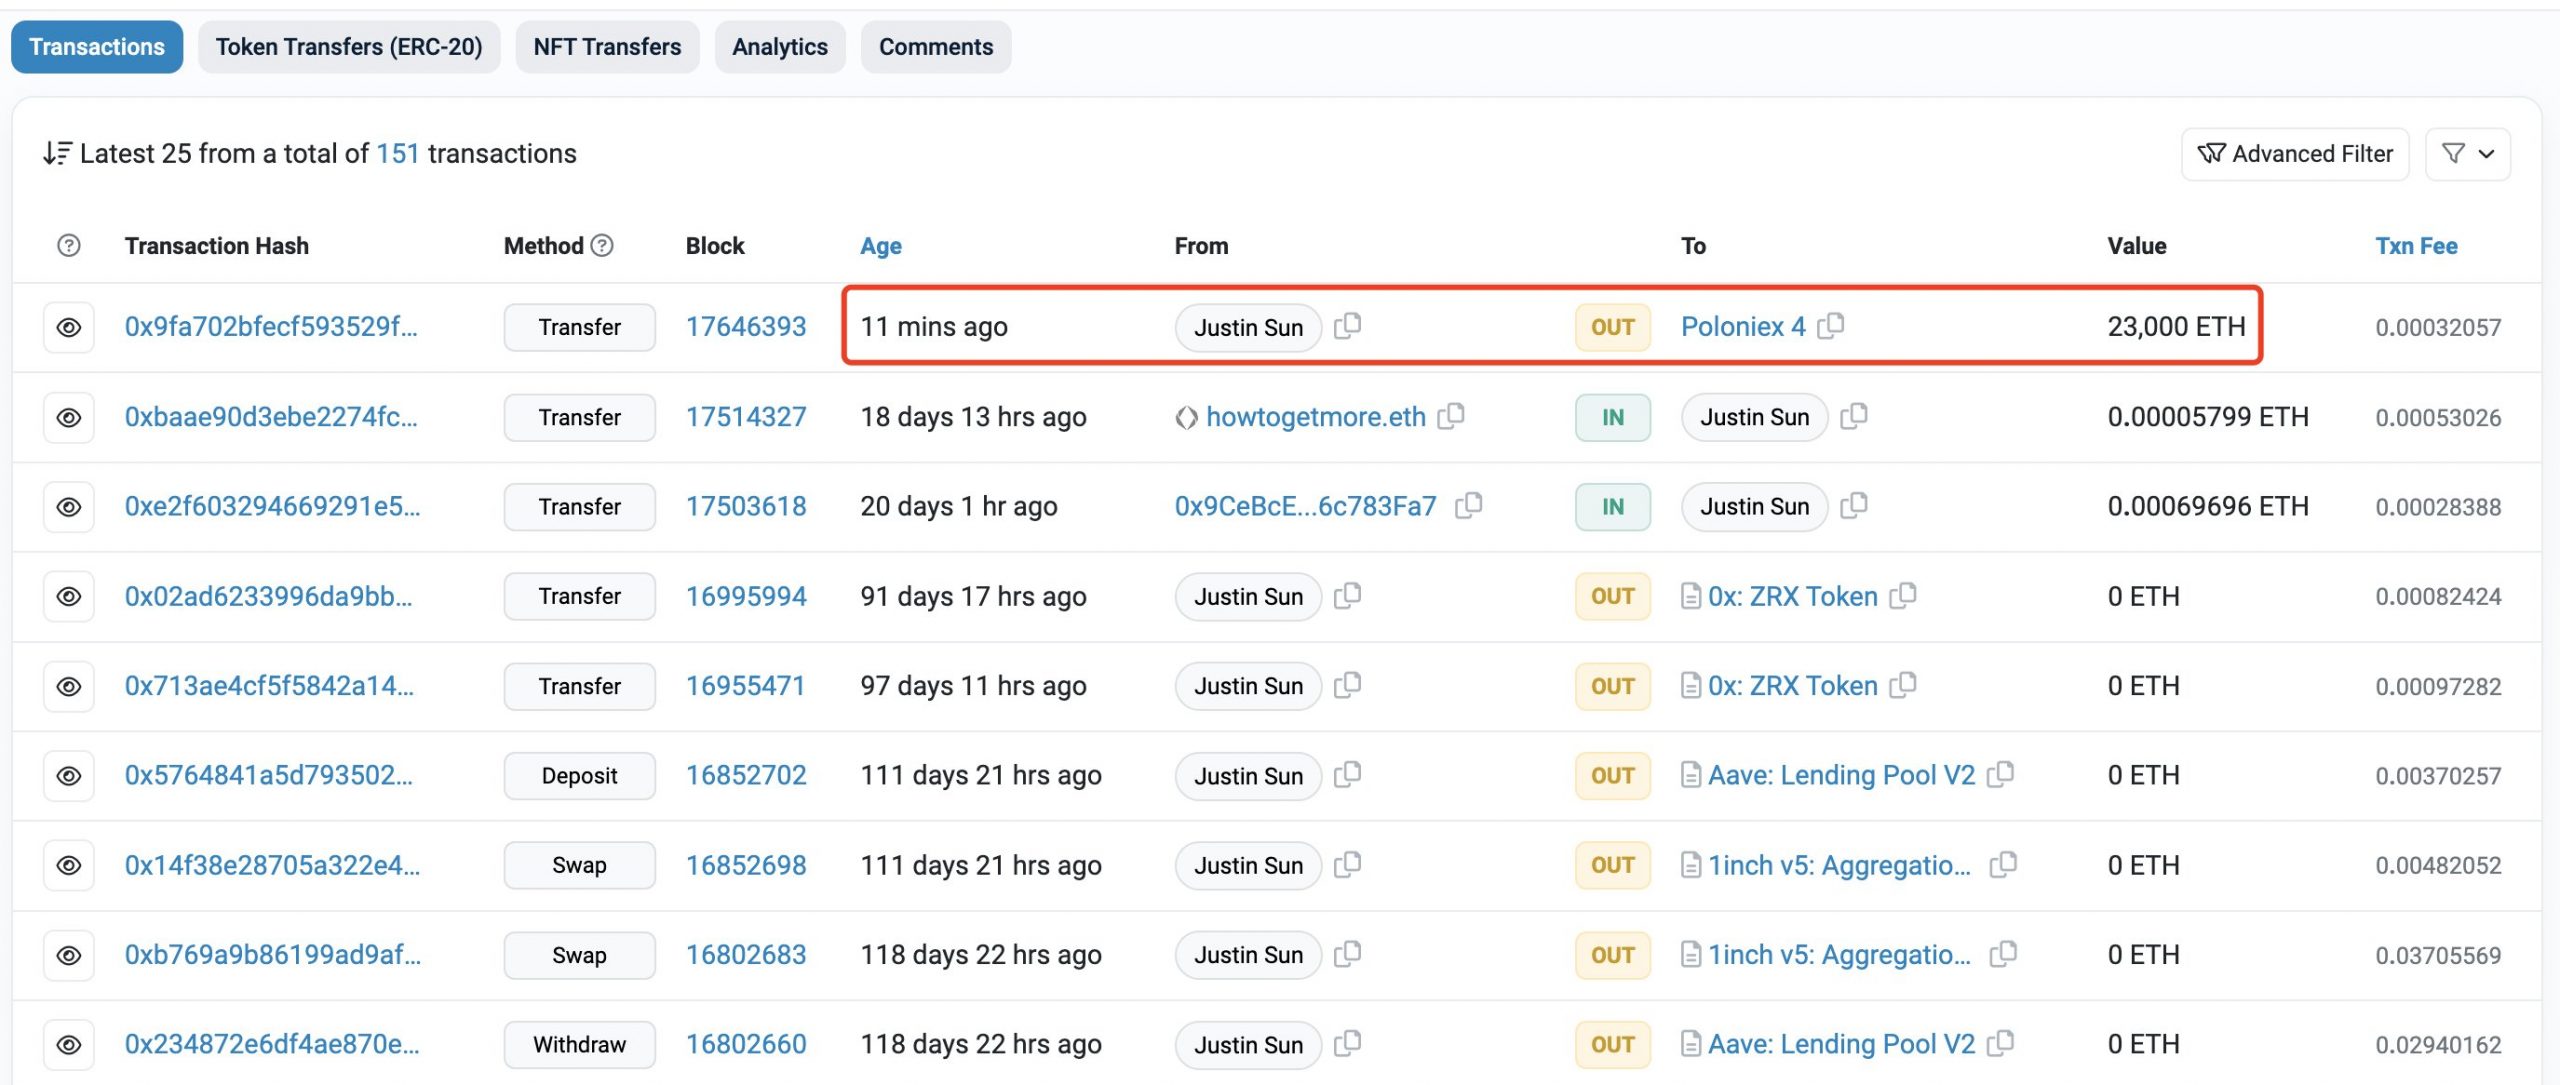Copy the 0x9CeBcE...6c783Fa7 address
The height and width of the screenshot is (1085, 2560).
coord(1468,506)
